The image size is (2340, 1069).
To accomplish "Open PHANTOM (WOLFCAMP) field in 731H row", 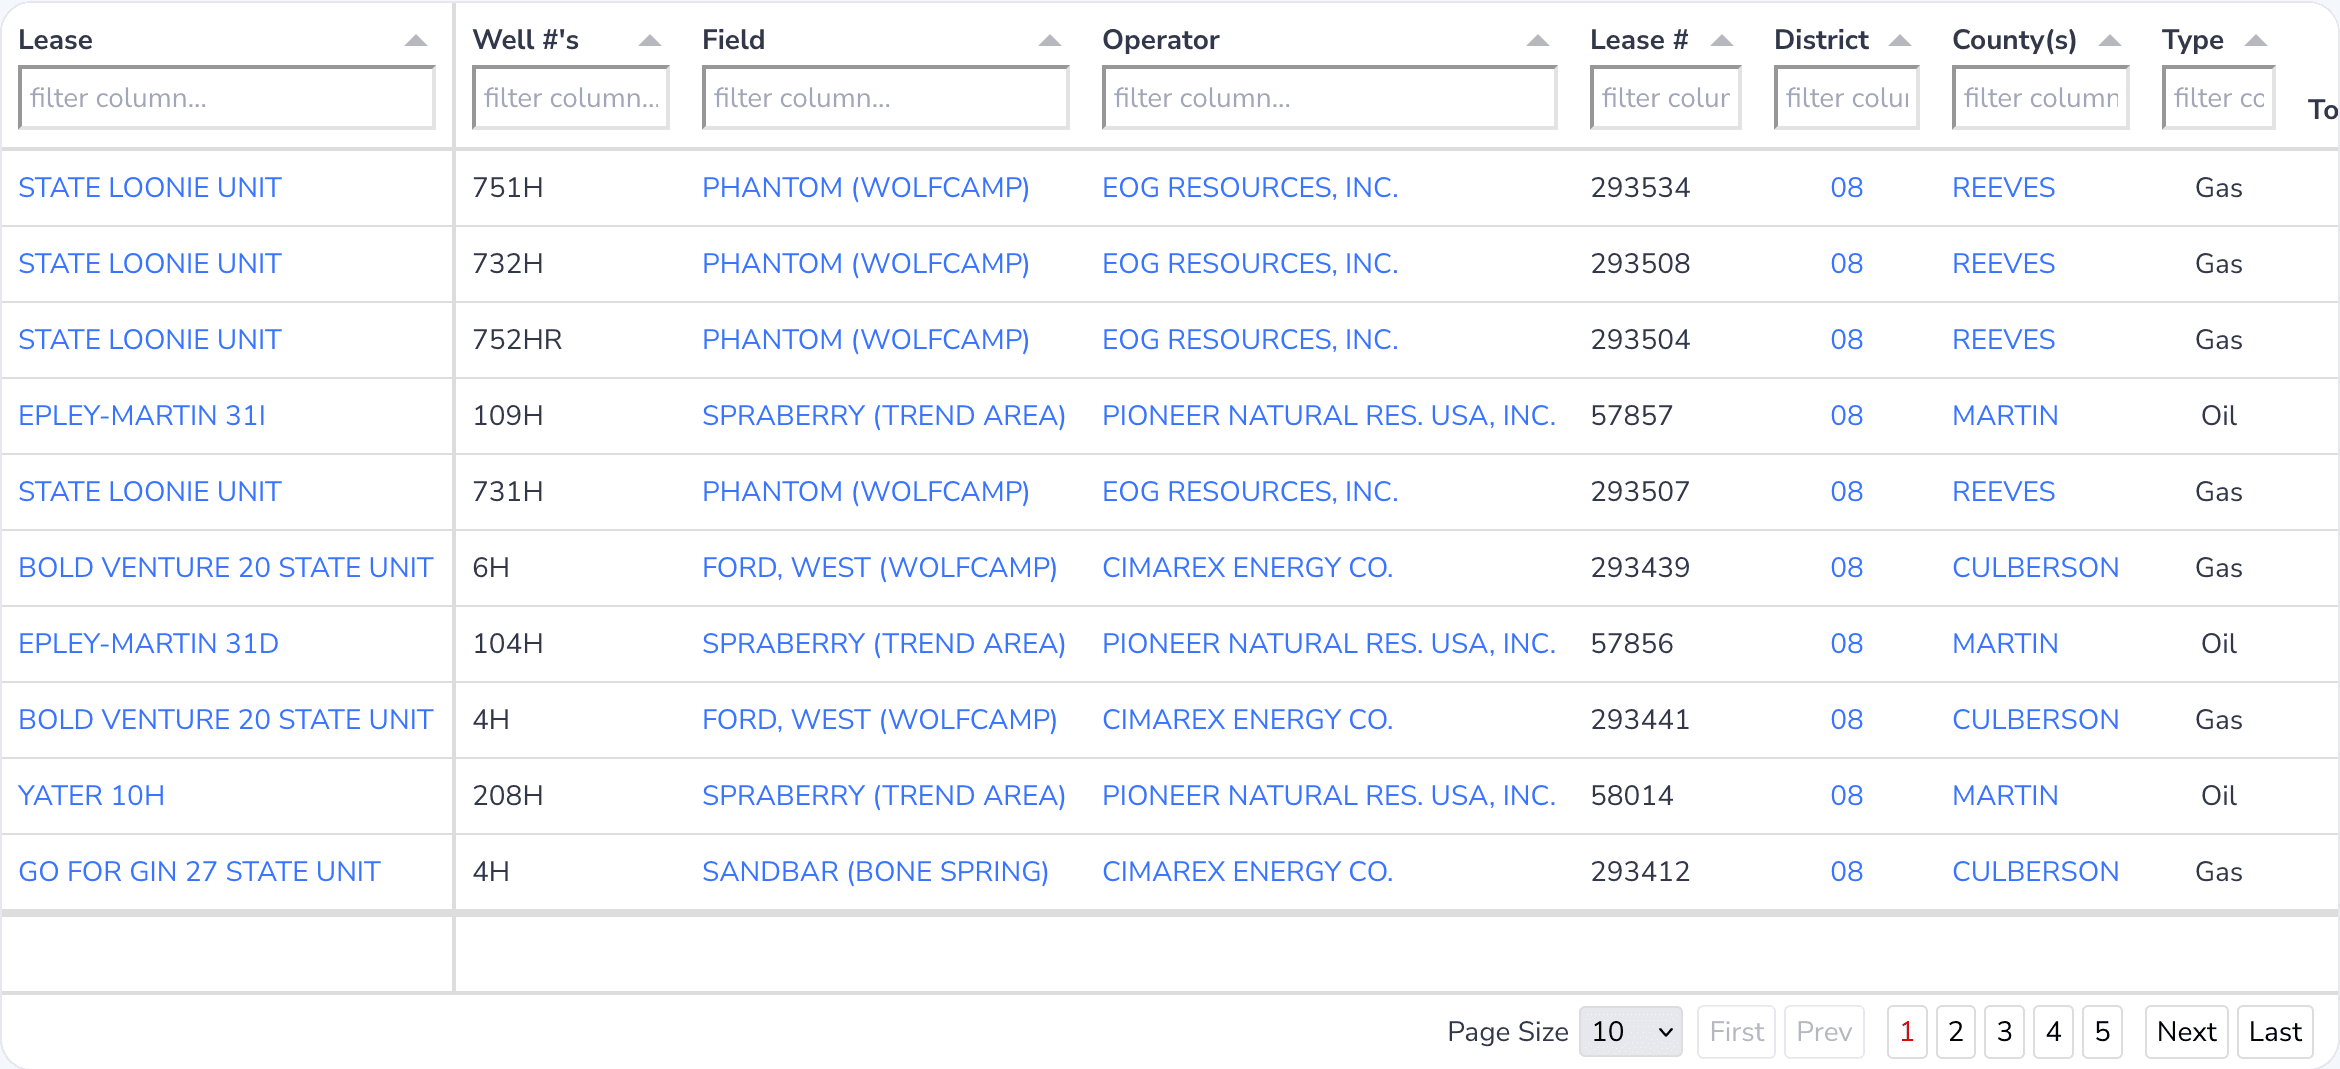I will (866, 491).
